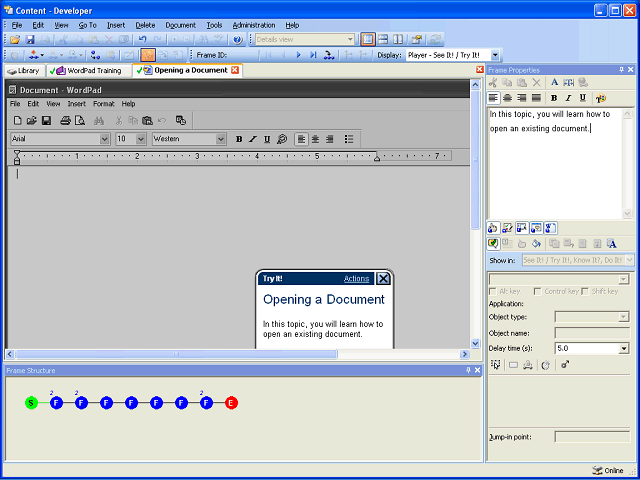Open Help via the blue question mark icon
Image resolution: width=640 pixels, height=480 pixels.
click(238, 40)
